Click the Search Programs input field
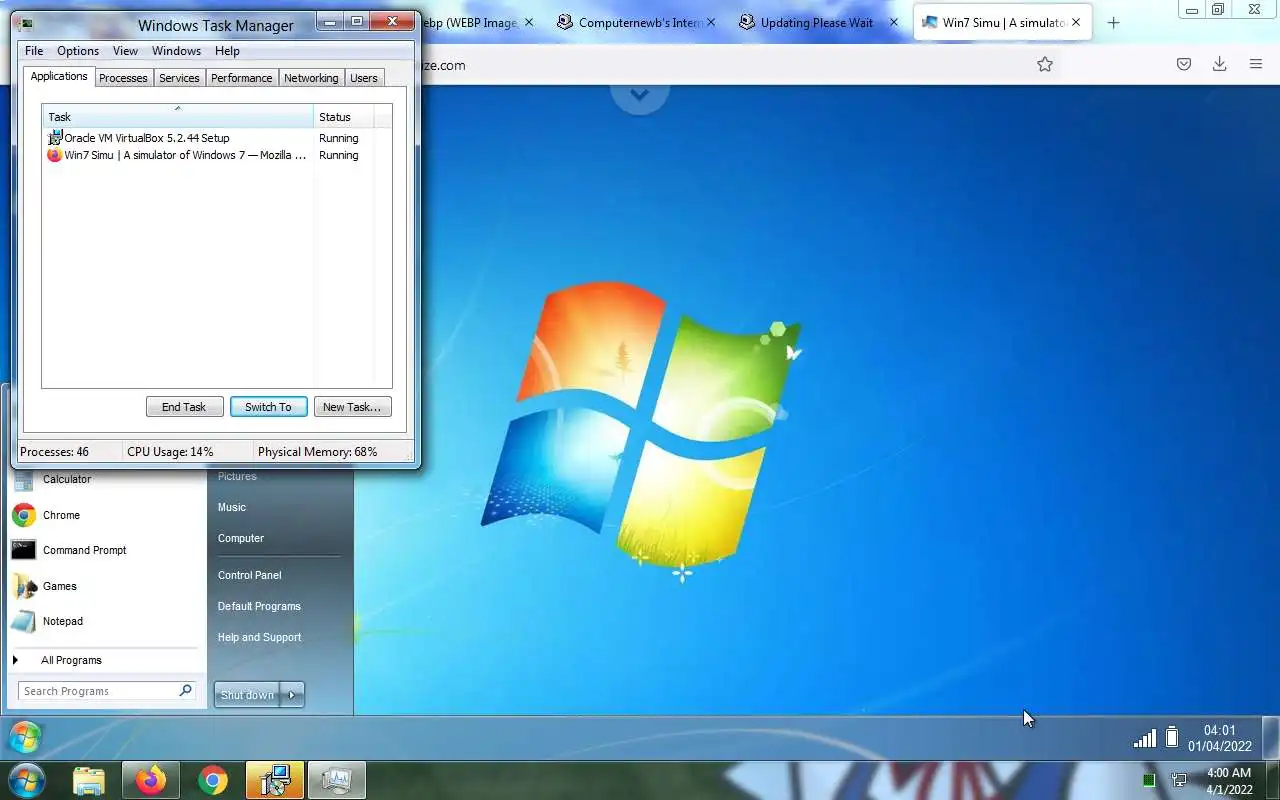Viewport: 1280px width, 800px height. pos(98,691)
